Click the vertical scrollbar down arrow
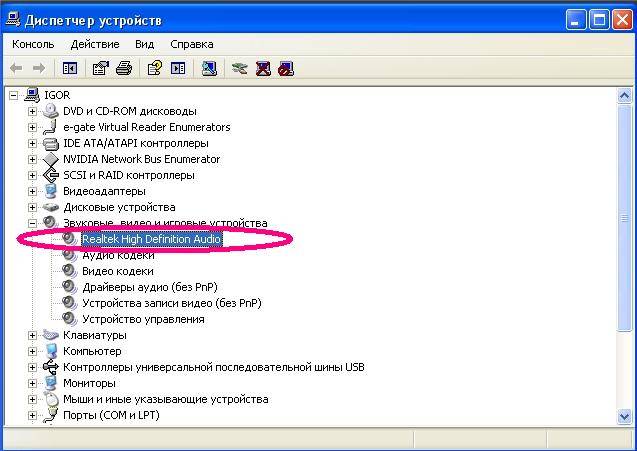This screenshot has width=637, height=451. 626,417
